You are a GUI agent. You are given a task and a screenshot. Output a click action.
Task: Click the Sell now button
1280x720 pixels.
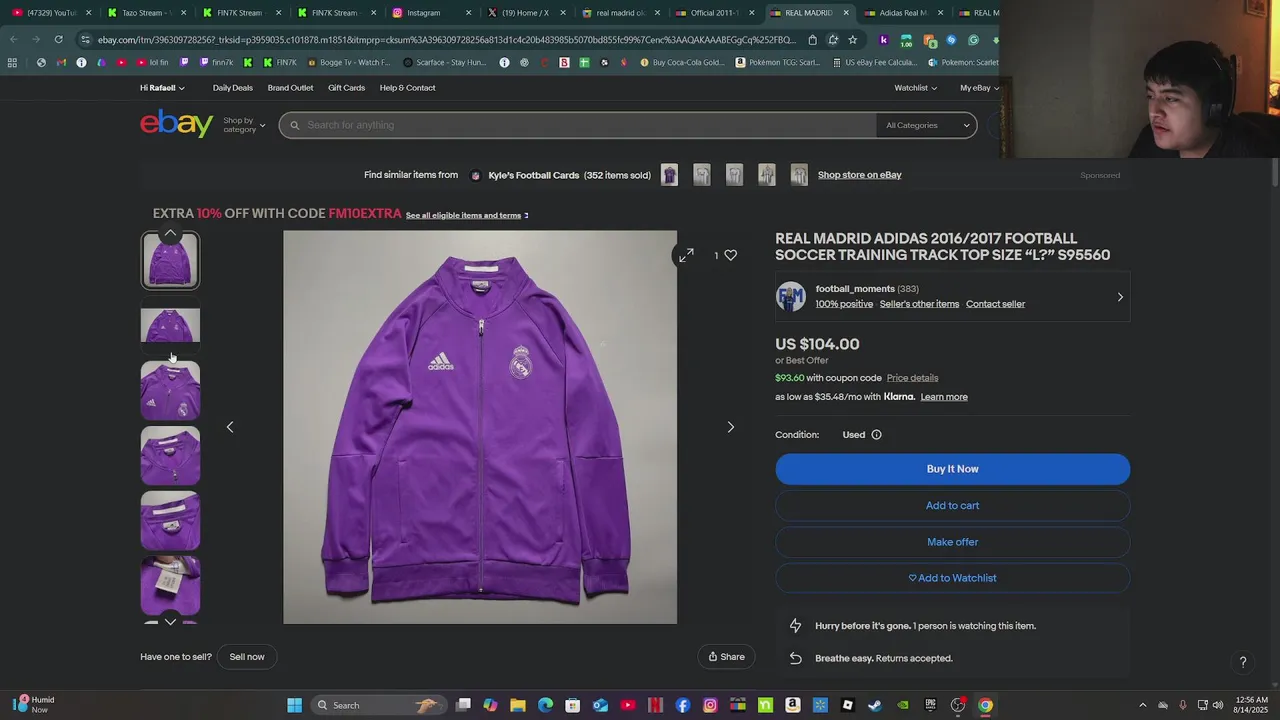click(247, 657)
